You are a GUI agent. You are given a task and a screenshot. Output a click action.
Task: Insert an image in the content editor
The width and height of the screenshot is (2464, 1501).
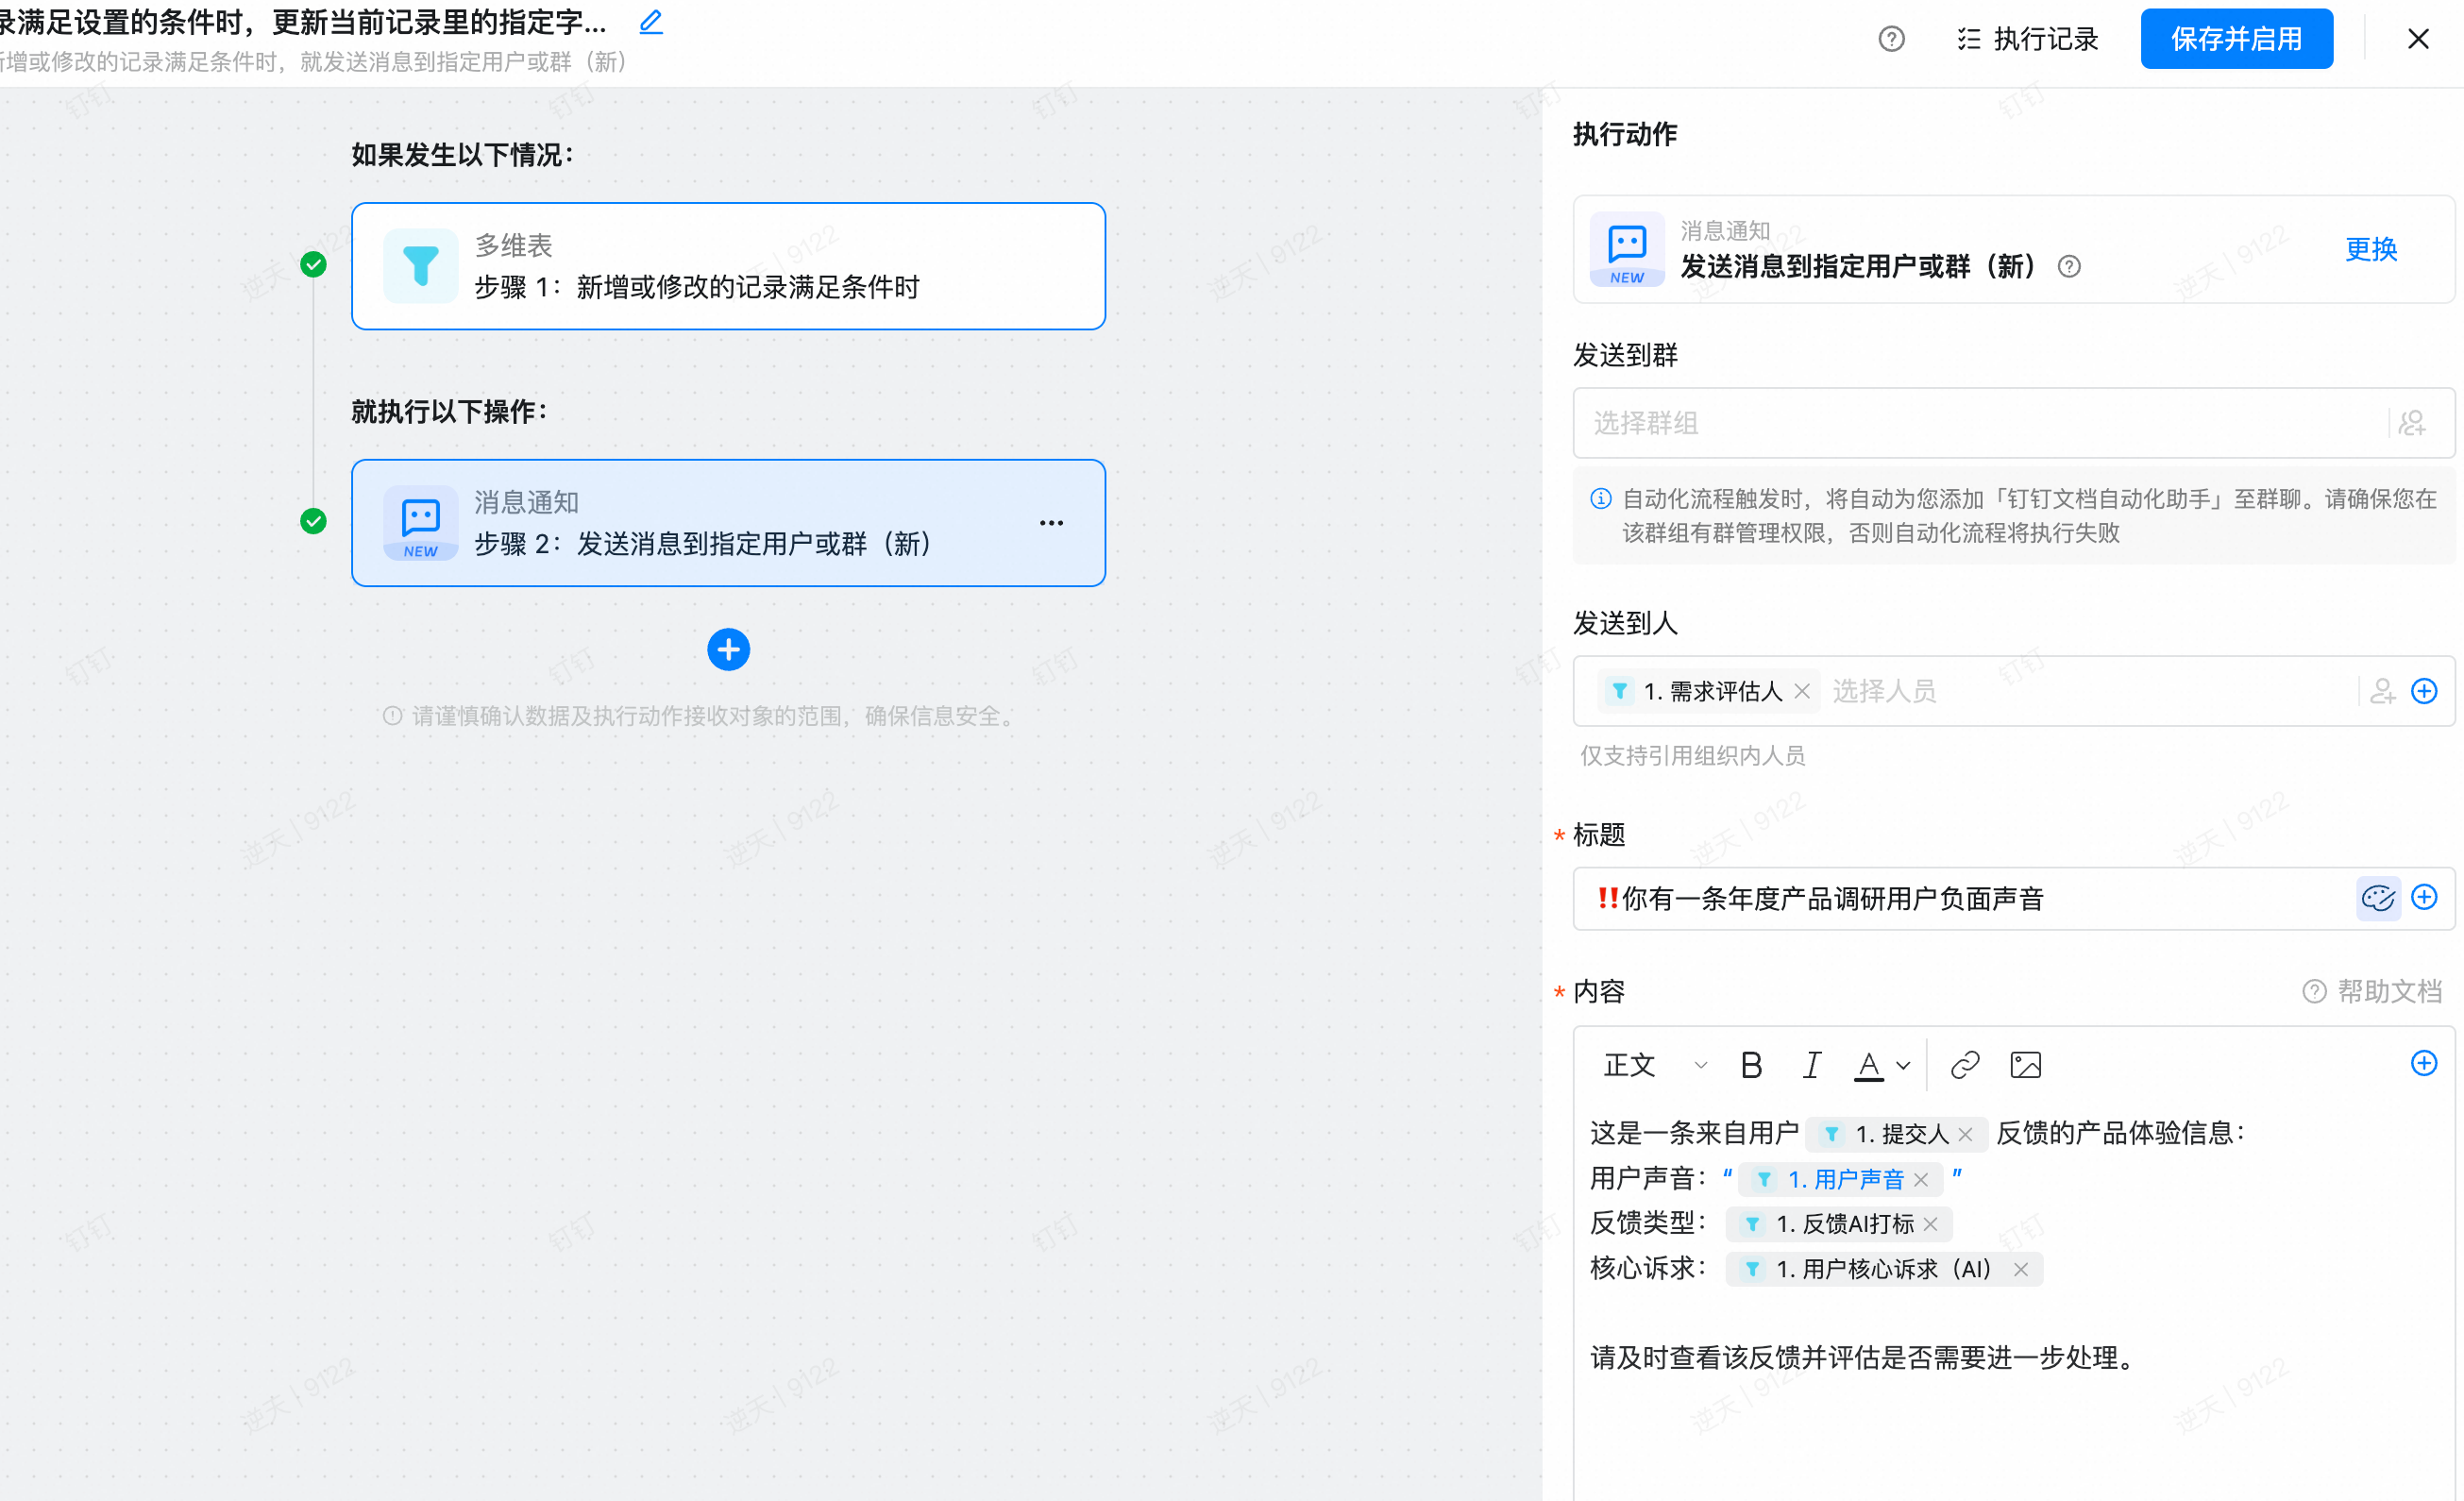coord(2025,1065)
